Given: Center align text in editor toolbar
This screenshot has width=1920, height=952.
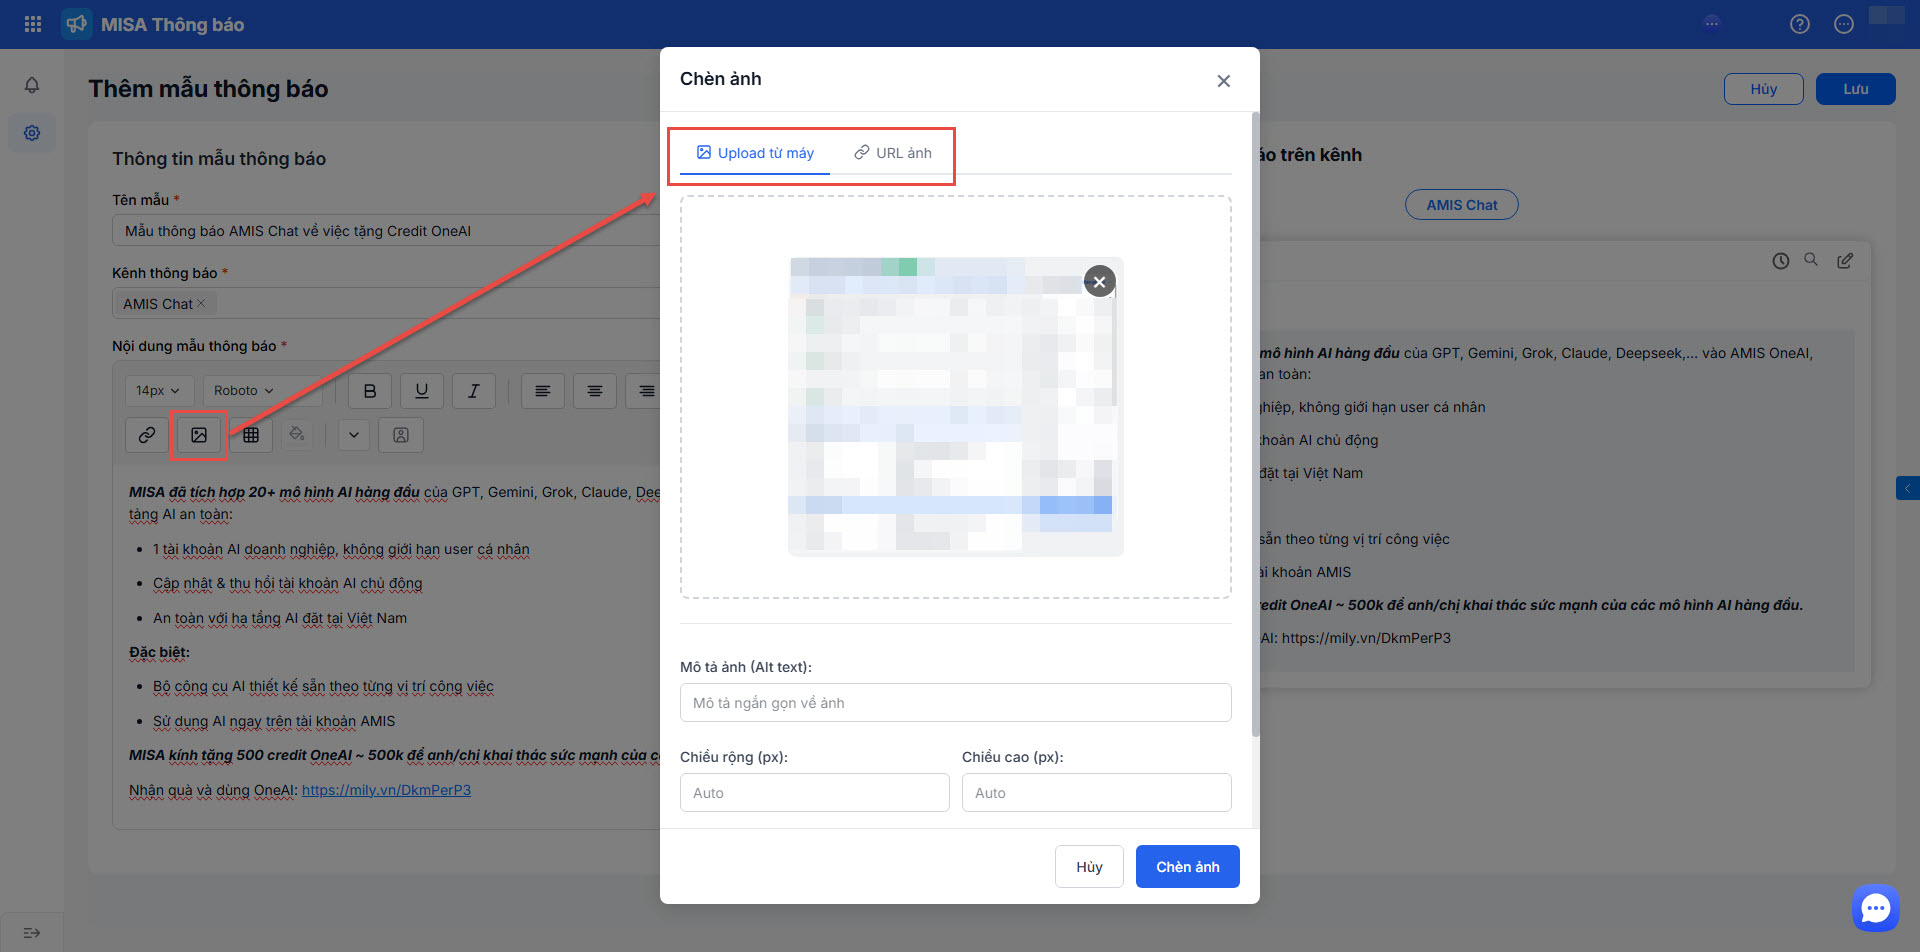Looking at the screenshot, I should tap(595, 391).
